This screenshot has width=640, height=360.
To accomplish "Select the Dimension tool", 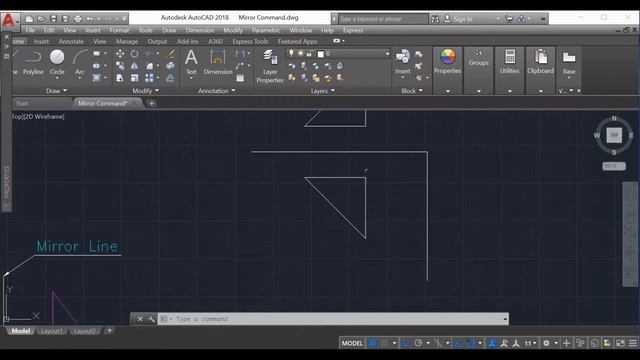I will [218, 62].
